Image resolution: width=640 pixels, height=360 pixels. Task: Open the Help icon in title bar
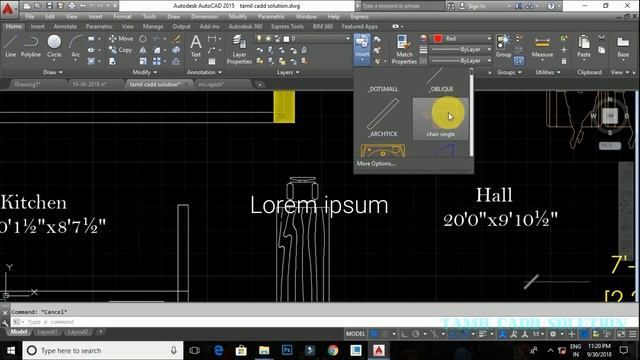tap(551, 6)
